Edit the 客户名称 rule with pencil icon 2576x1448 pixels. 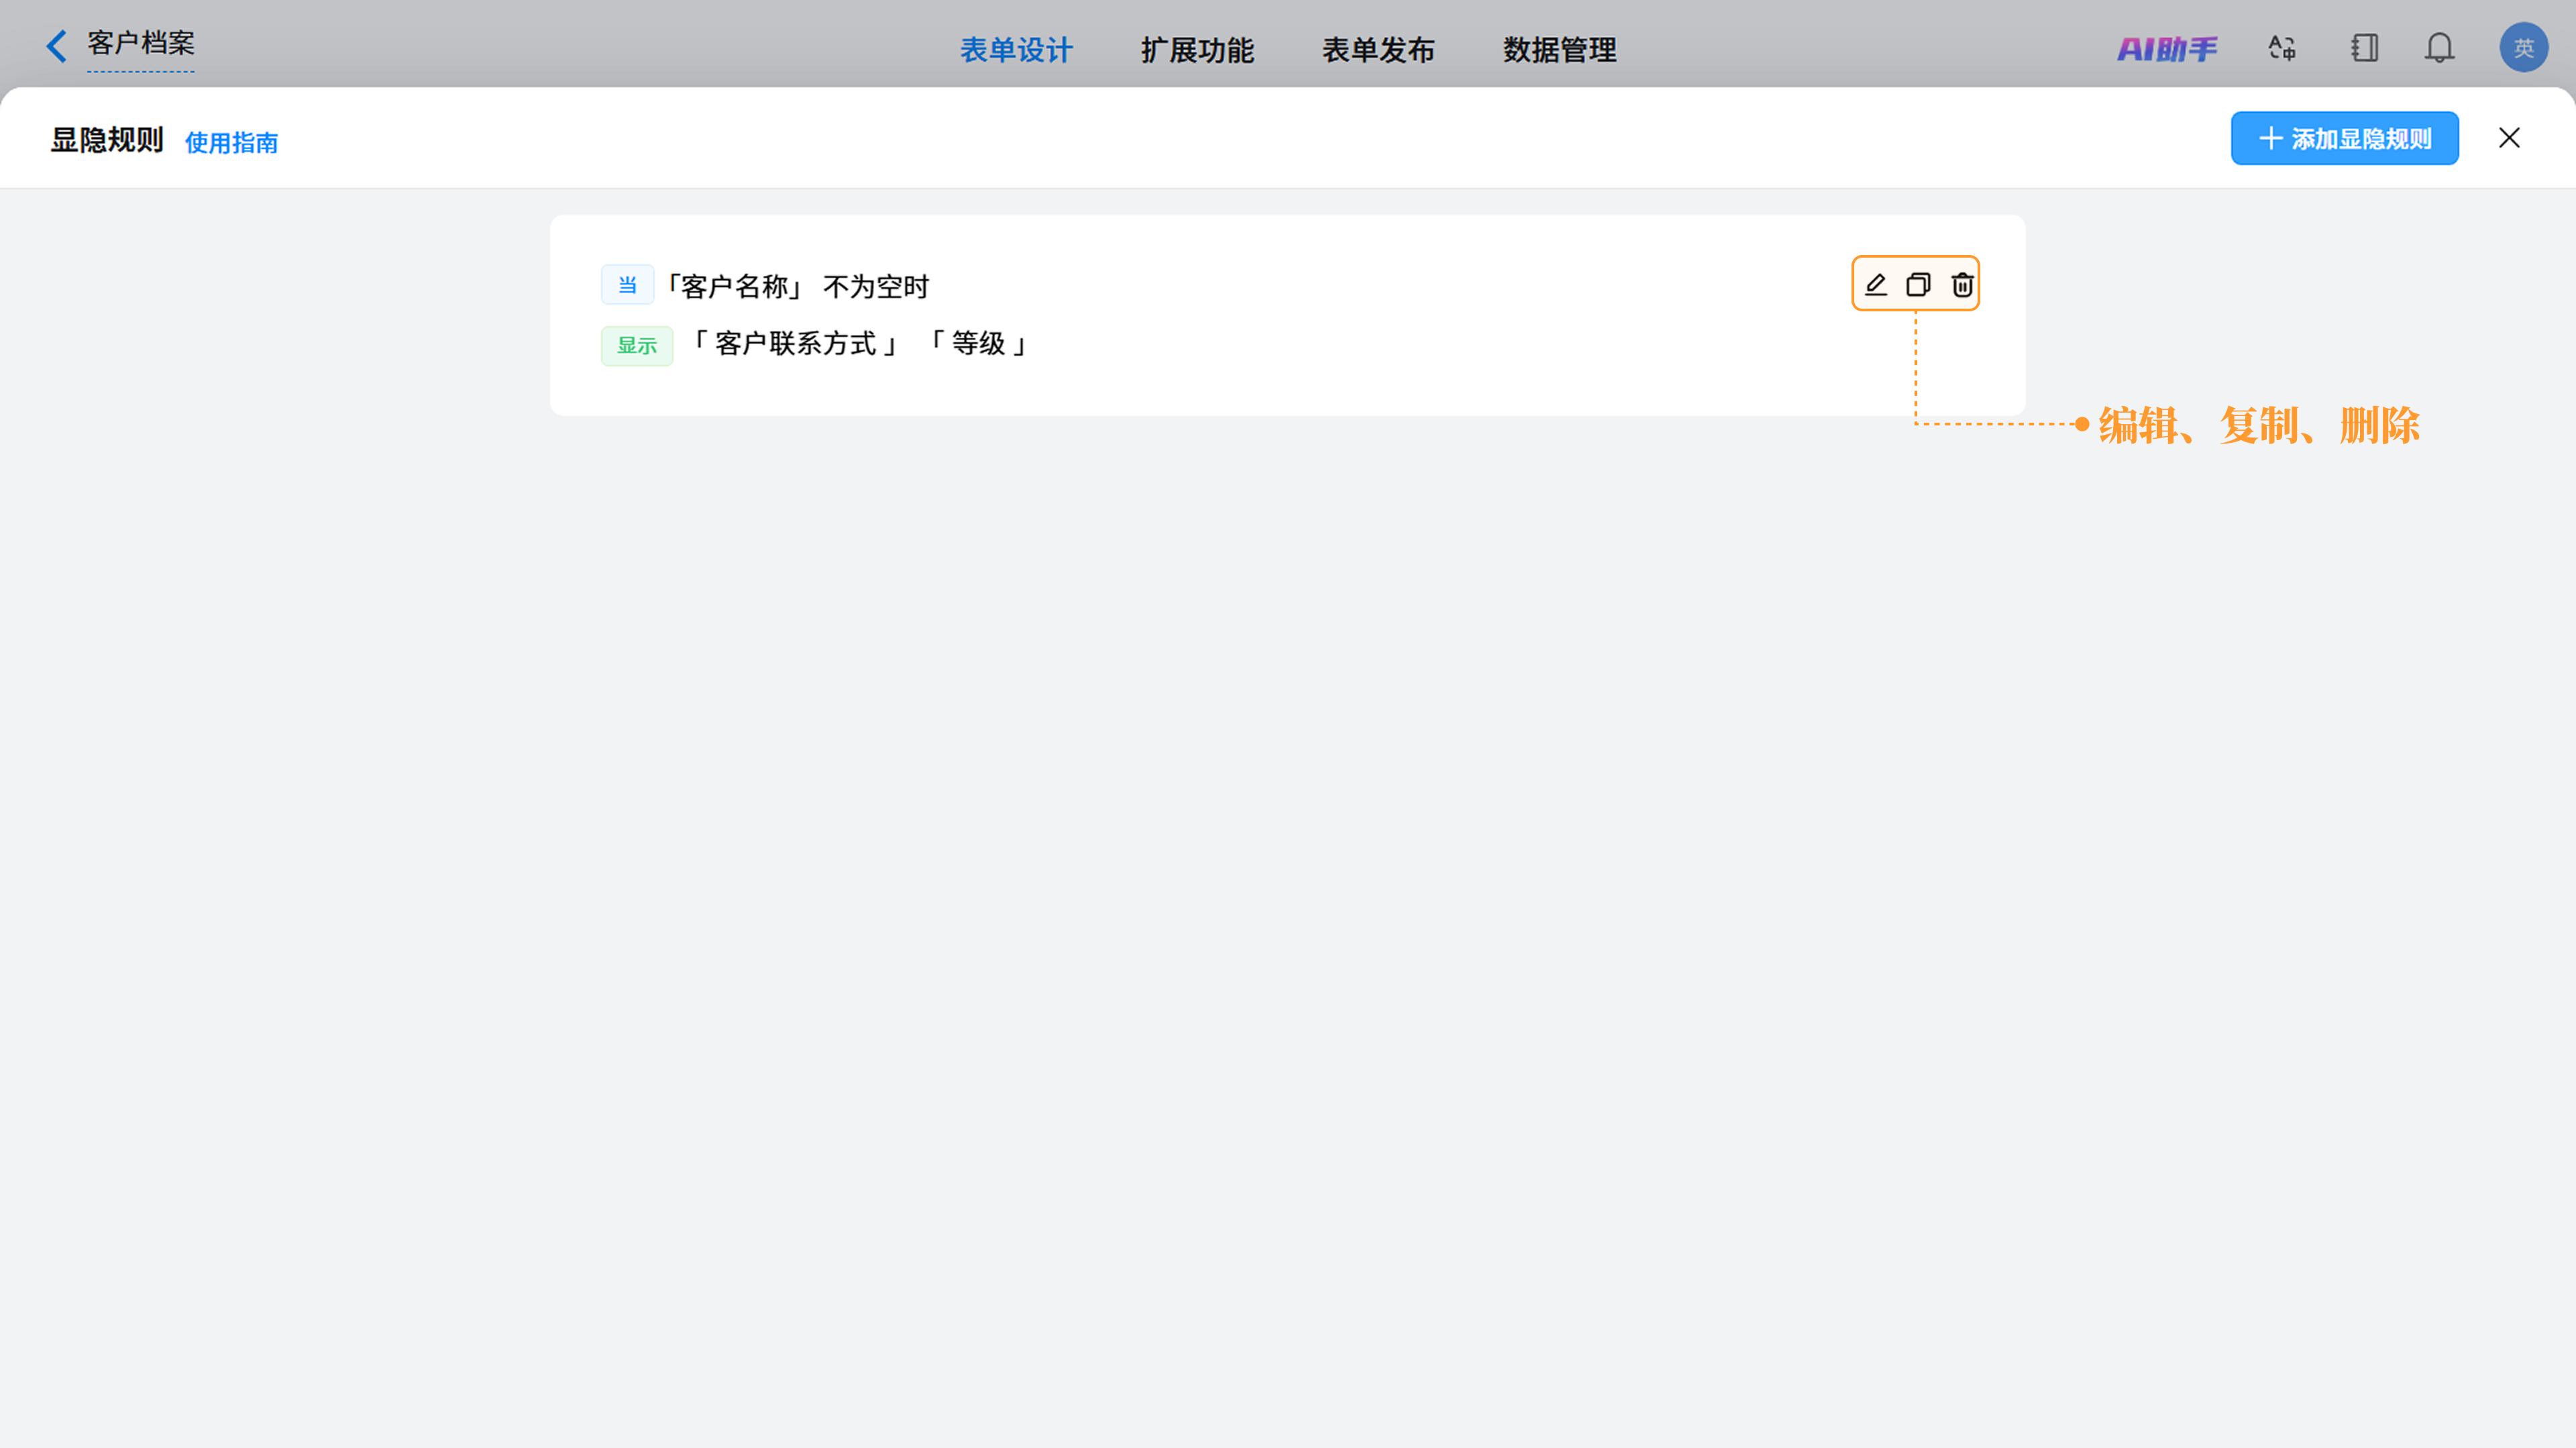[1876, 285]
